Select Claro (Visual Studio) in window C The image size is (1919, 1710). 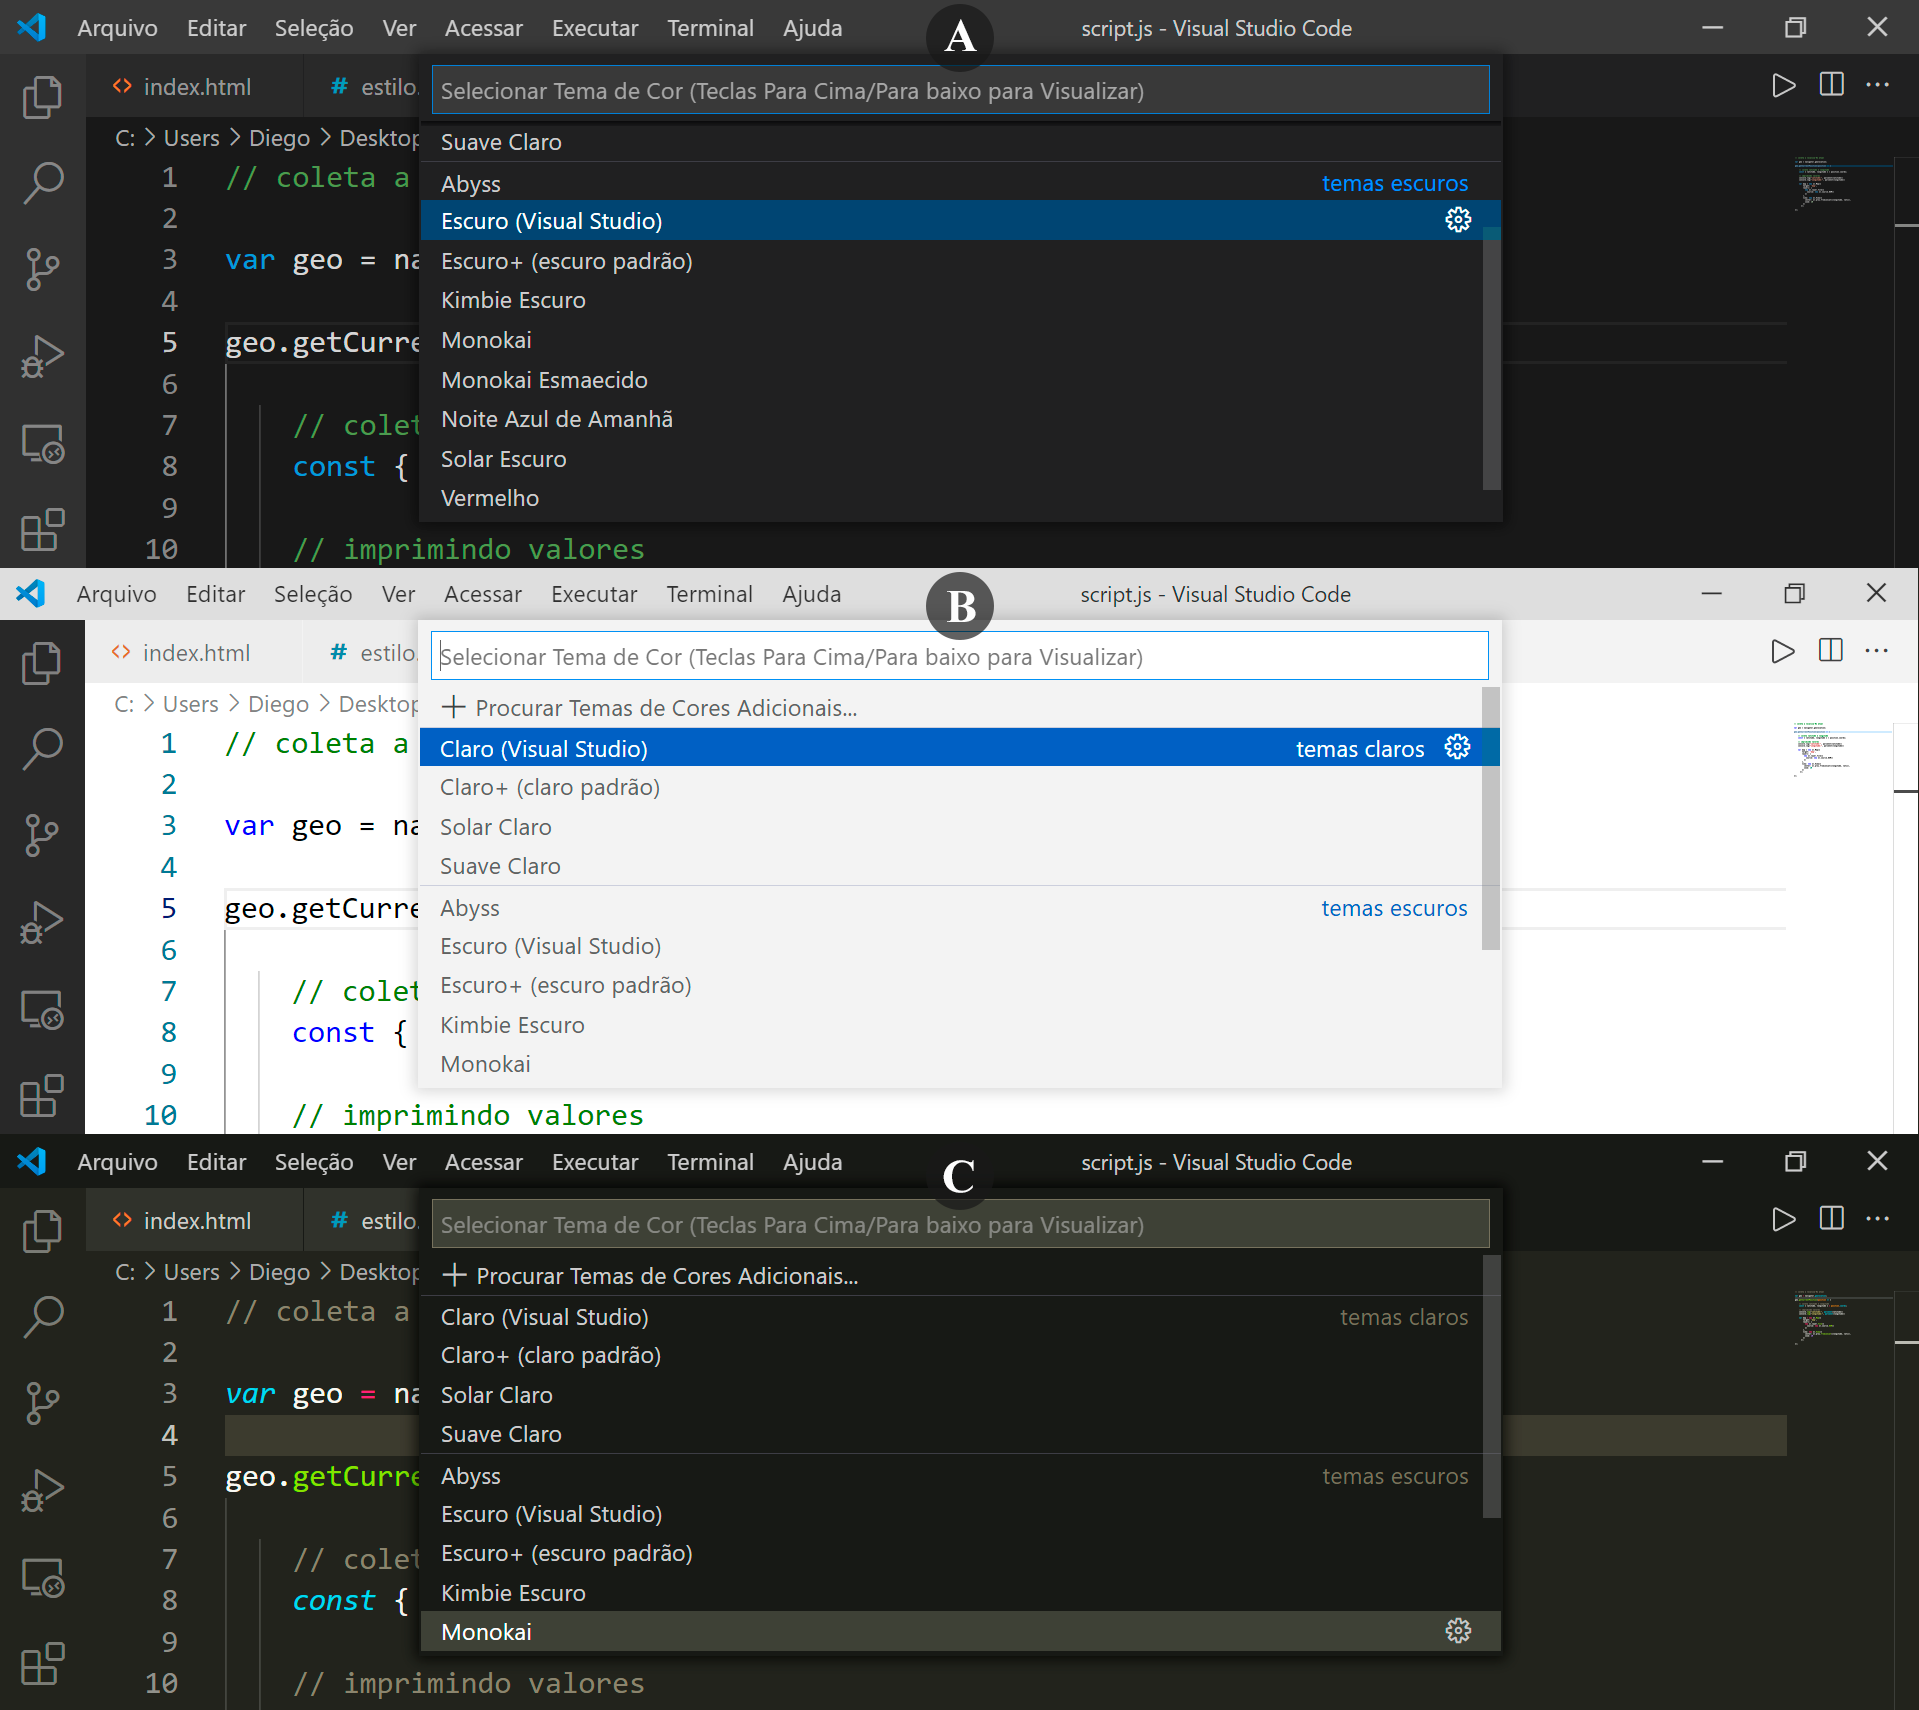tap(960, 1317)
